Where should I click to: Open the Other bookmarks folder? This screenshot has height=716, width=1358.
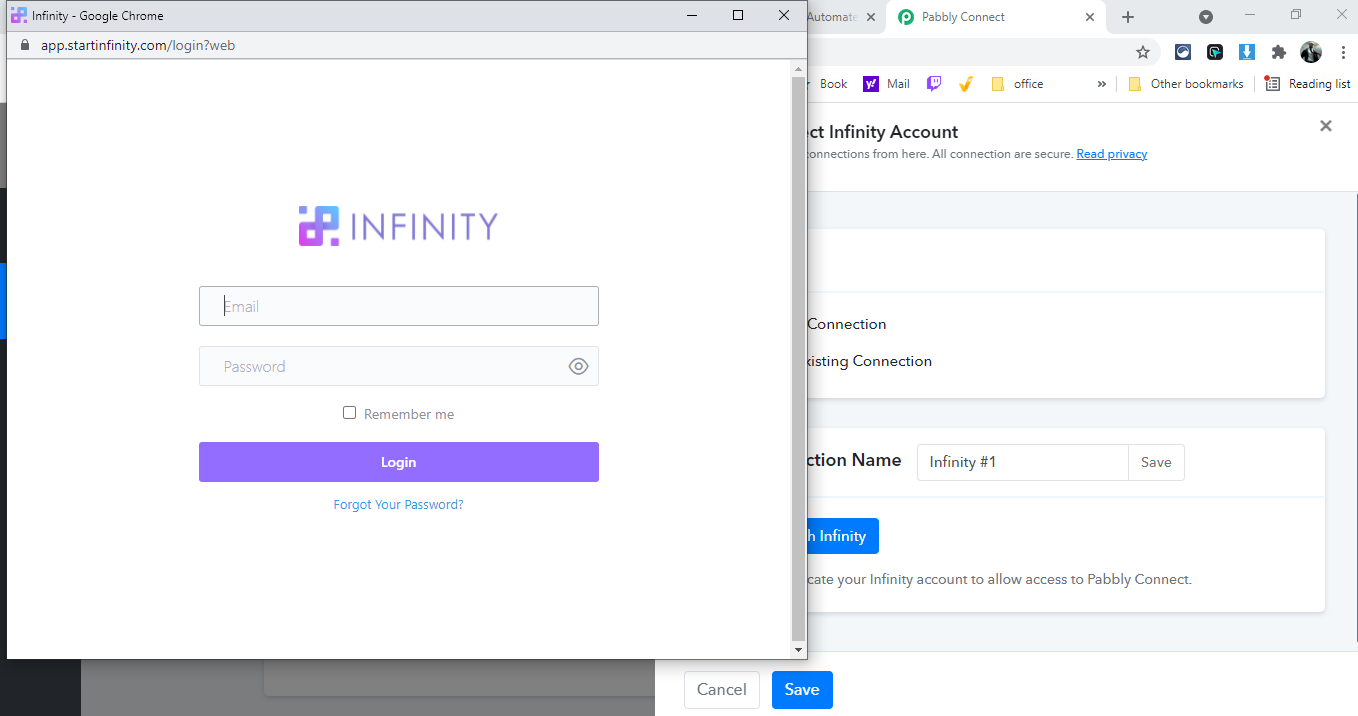(1186, 84)
